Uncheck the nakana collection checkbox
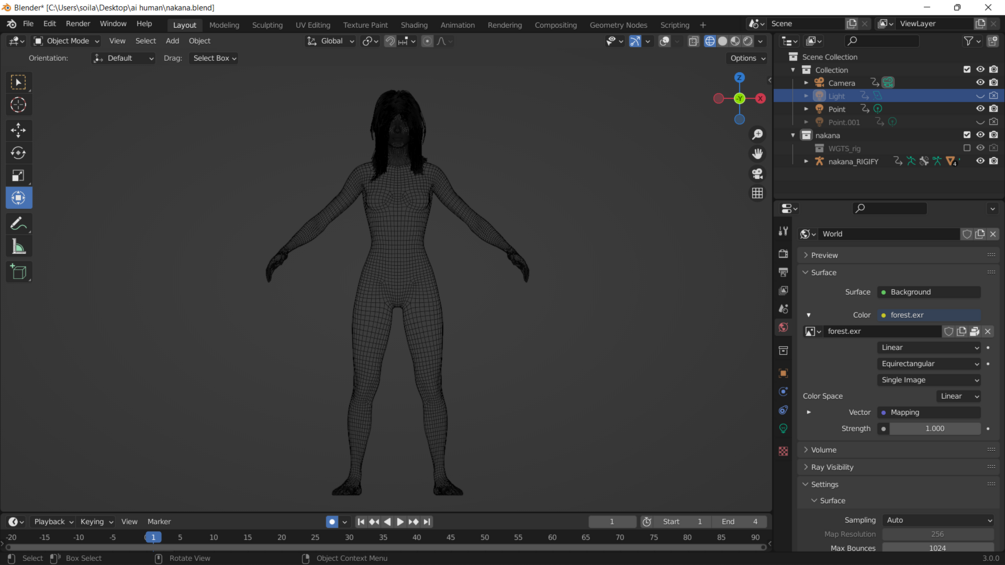 967,135
